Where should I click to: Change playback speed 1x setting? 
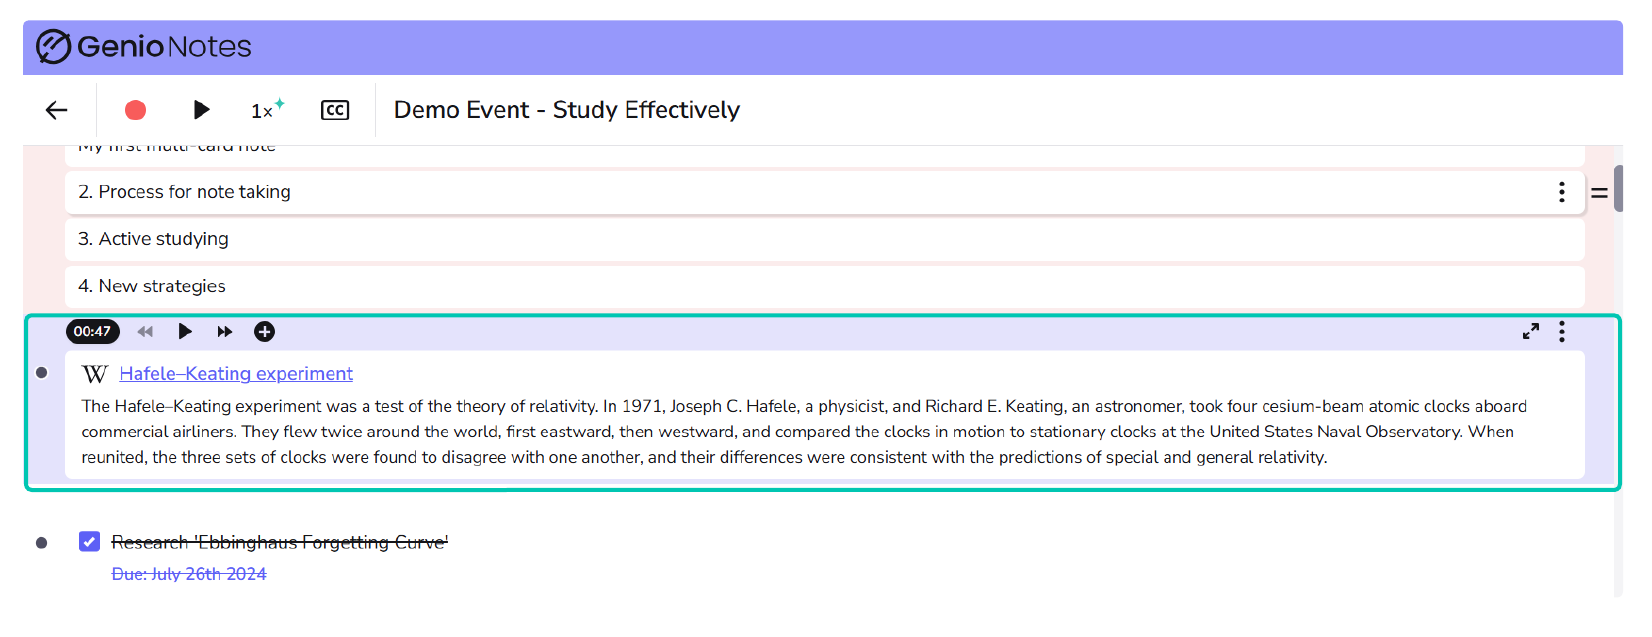coord(267,110)
